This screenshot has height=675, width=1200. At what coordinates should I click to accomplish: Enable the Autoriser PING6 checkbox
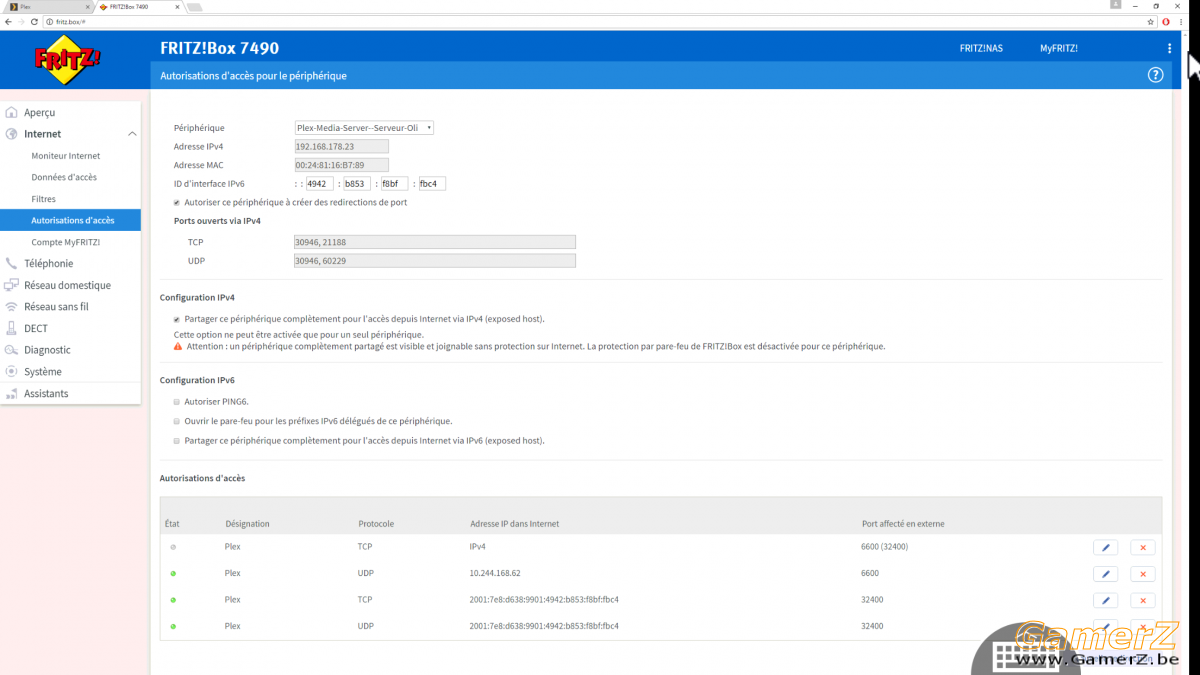click(x=177, y=402)
